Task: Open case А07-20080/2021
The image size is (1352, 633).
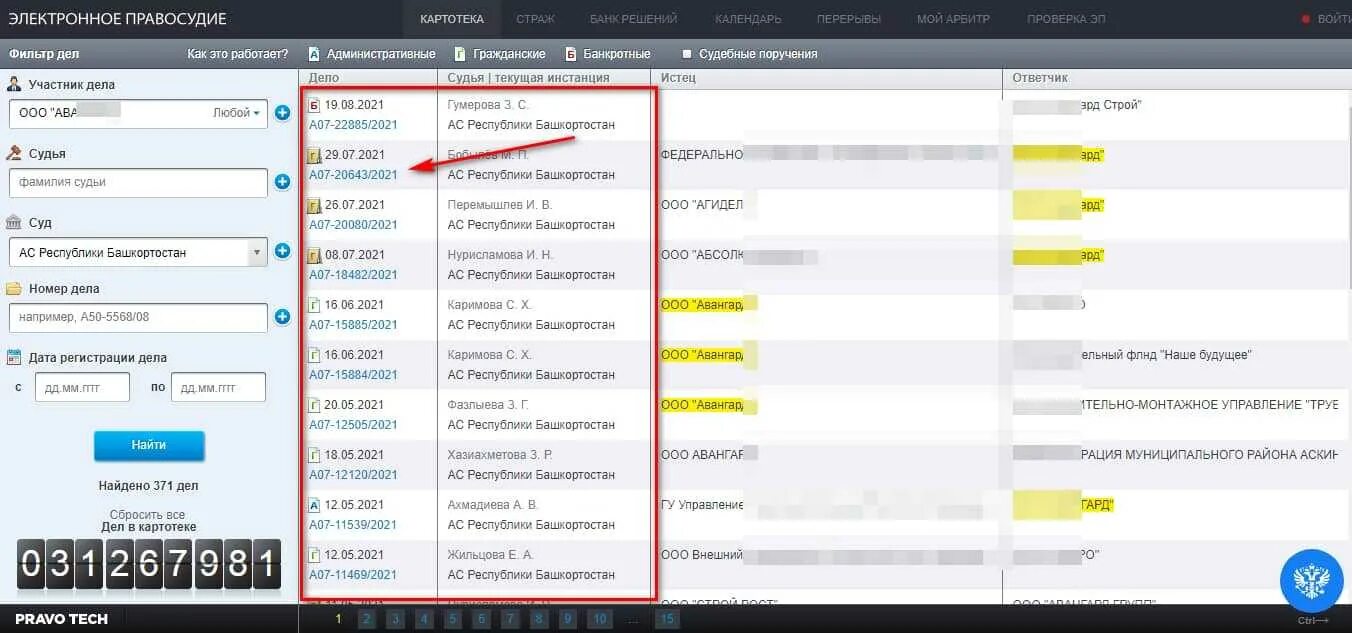Action: pyautogui.click(x=353, y=225)
